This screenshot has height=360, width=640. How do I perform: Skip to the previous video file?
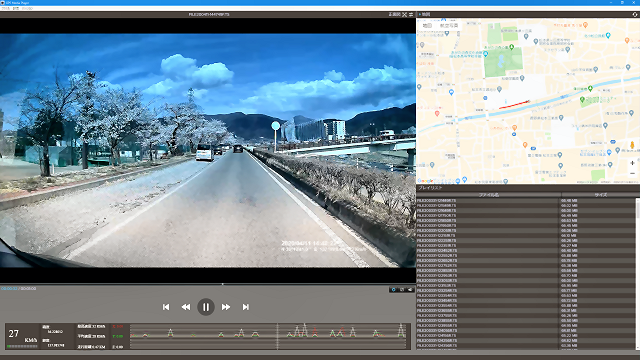pyautogui.click(x=166, y=307)
